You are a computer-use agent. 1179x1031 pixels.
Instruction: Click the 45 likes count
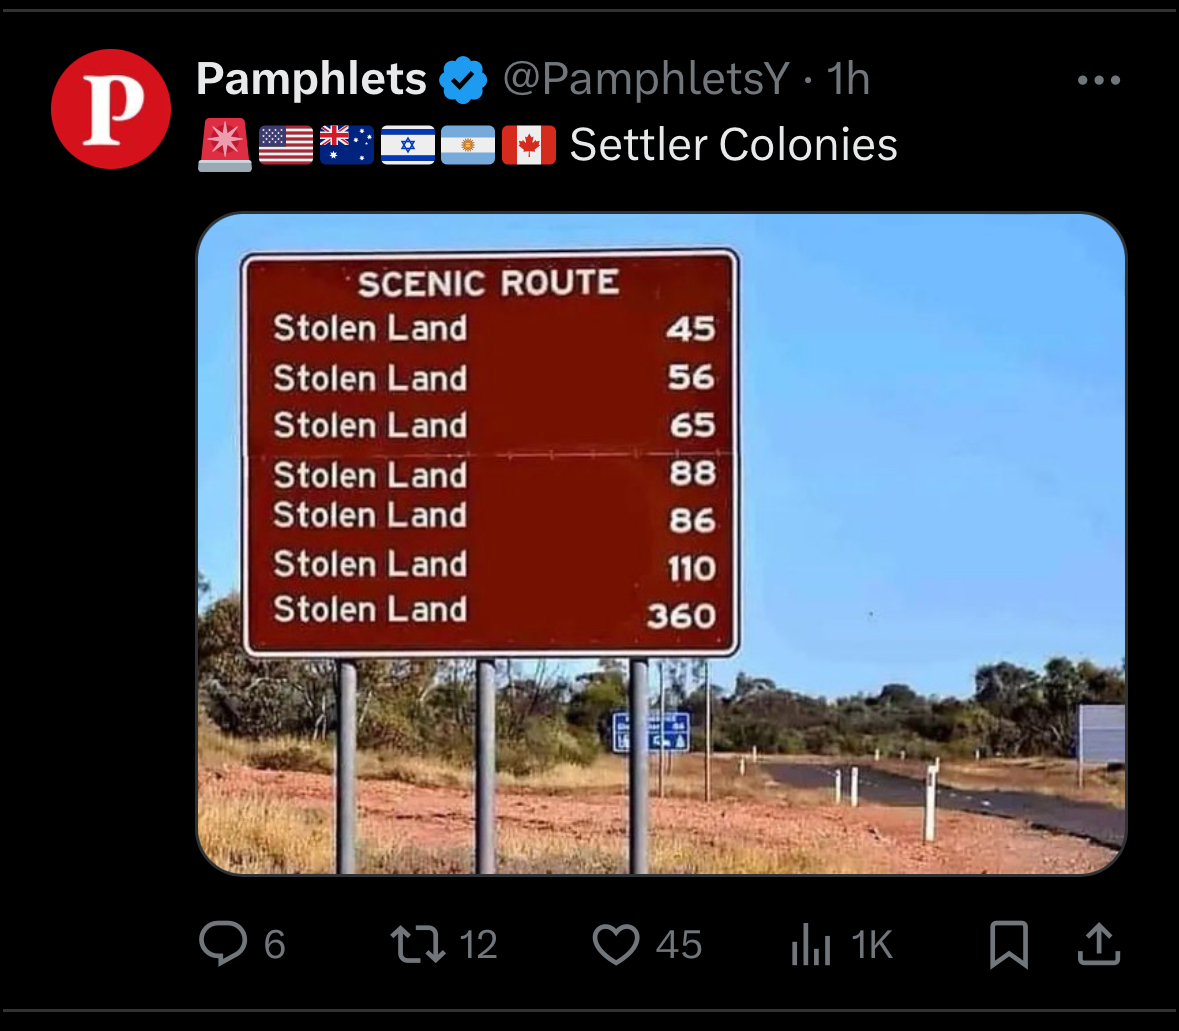click(x=678, y=945)
